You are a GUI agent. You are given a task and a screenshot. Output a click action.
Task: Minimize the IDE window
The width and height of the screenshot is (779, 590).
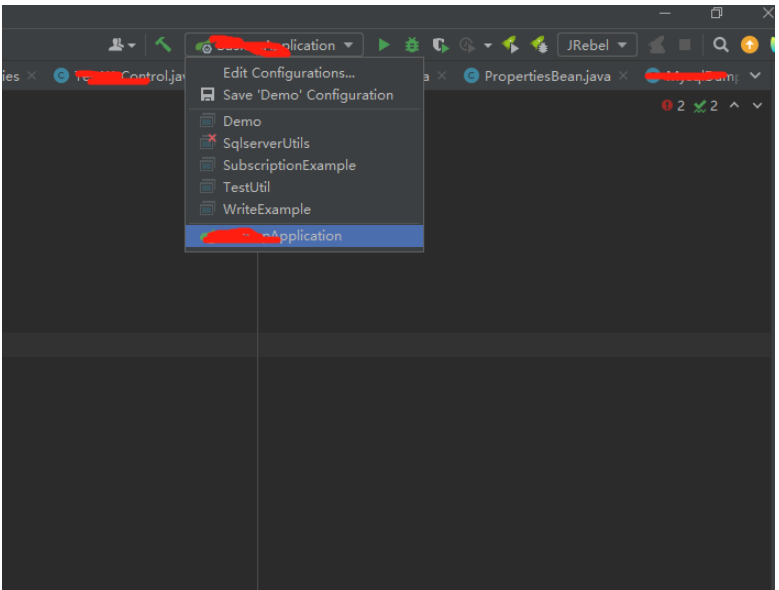[x=665, y=13]
